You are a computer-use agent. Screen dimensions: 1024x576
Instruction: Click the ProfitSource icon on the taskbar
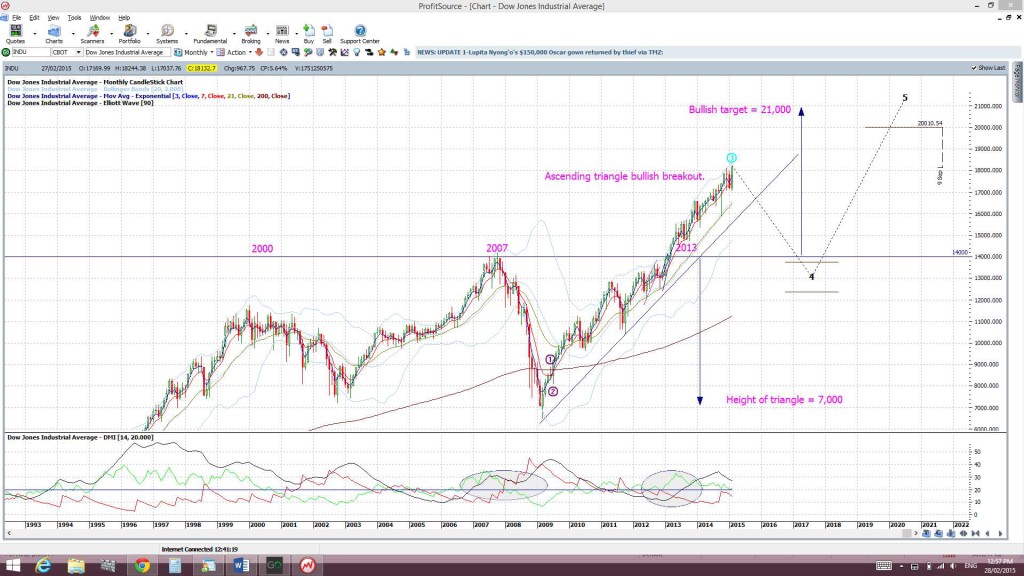pos(307,566)
